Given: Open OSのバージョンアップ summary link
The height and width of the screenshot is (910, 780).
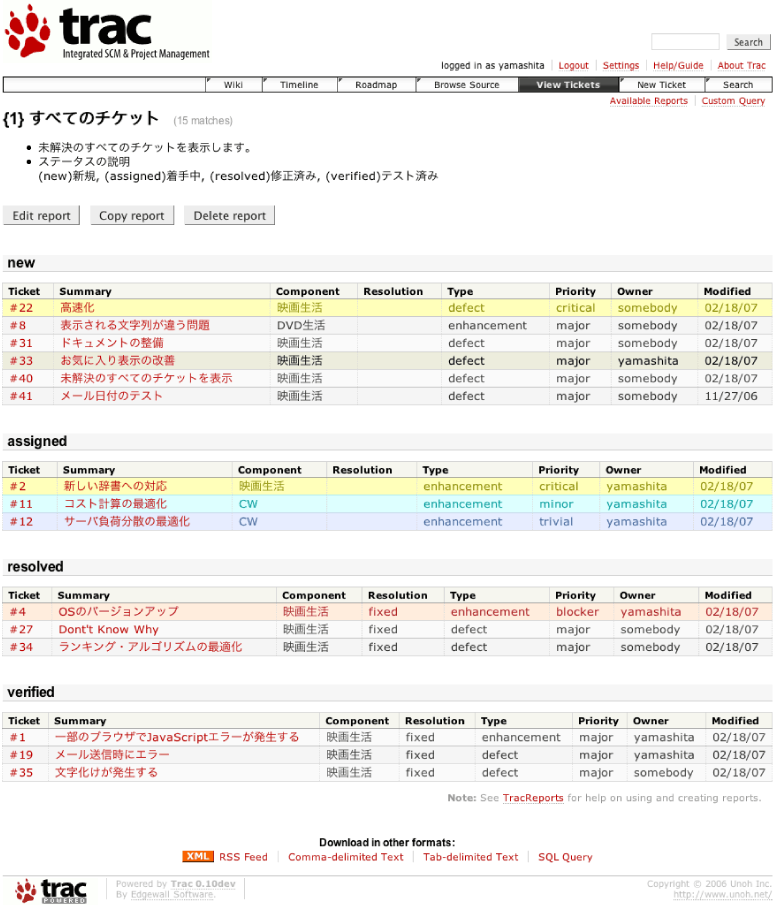Looking at the screenshot, I should [x=118, y=612].
